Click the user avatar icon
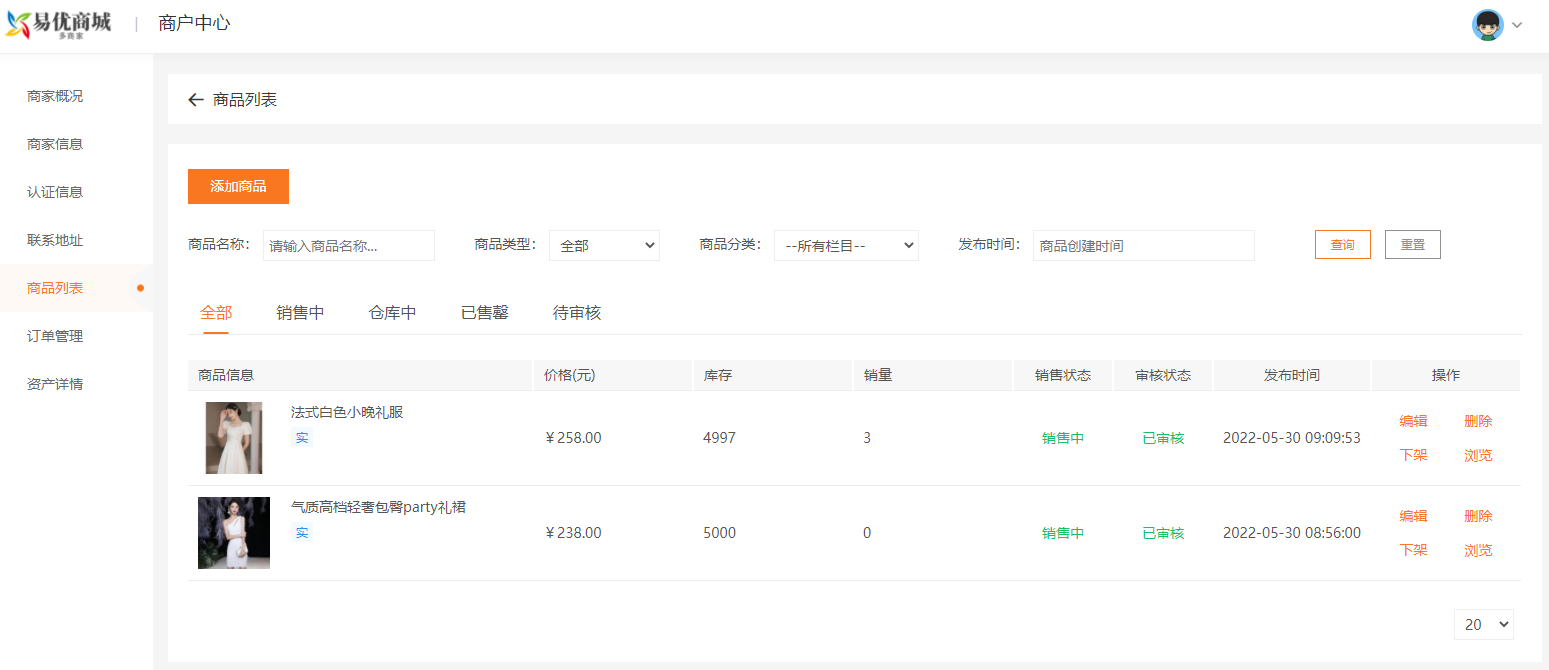1549x670 pixels. pyautogui.click(x=1487, y=25)
